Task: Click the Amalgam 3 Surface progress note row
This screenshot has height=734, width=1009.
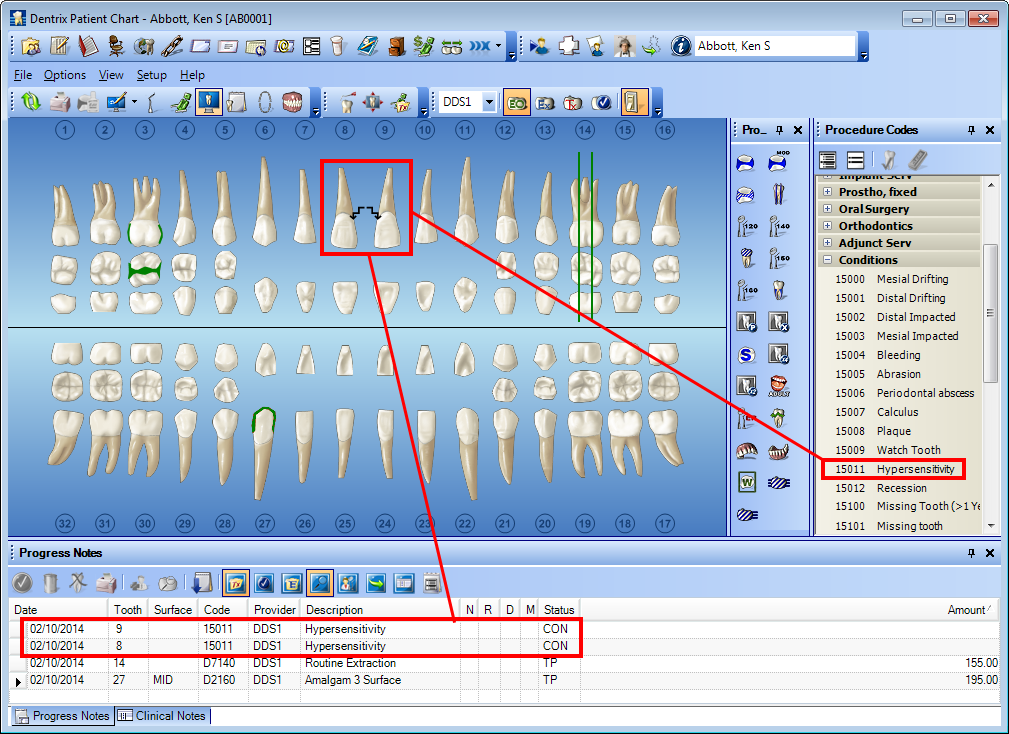Action: (505, 680)
